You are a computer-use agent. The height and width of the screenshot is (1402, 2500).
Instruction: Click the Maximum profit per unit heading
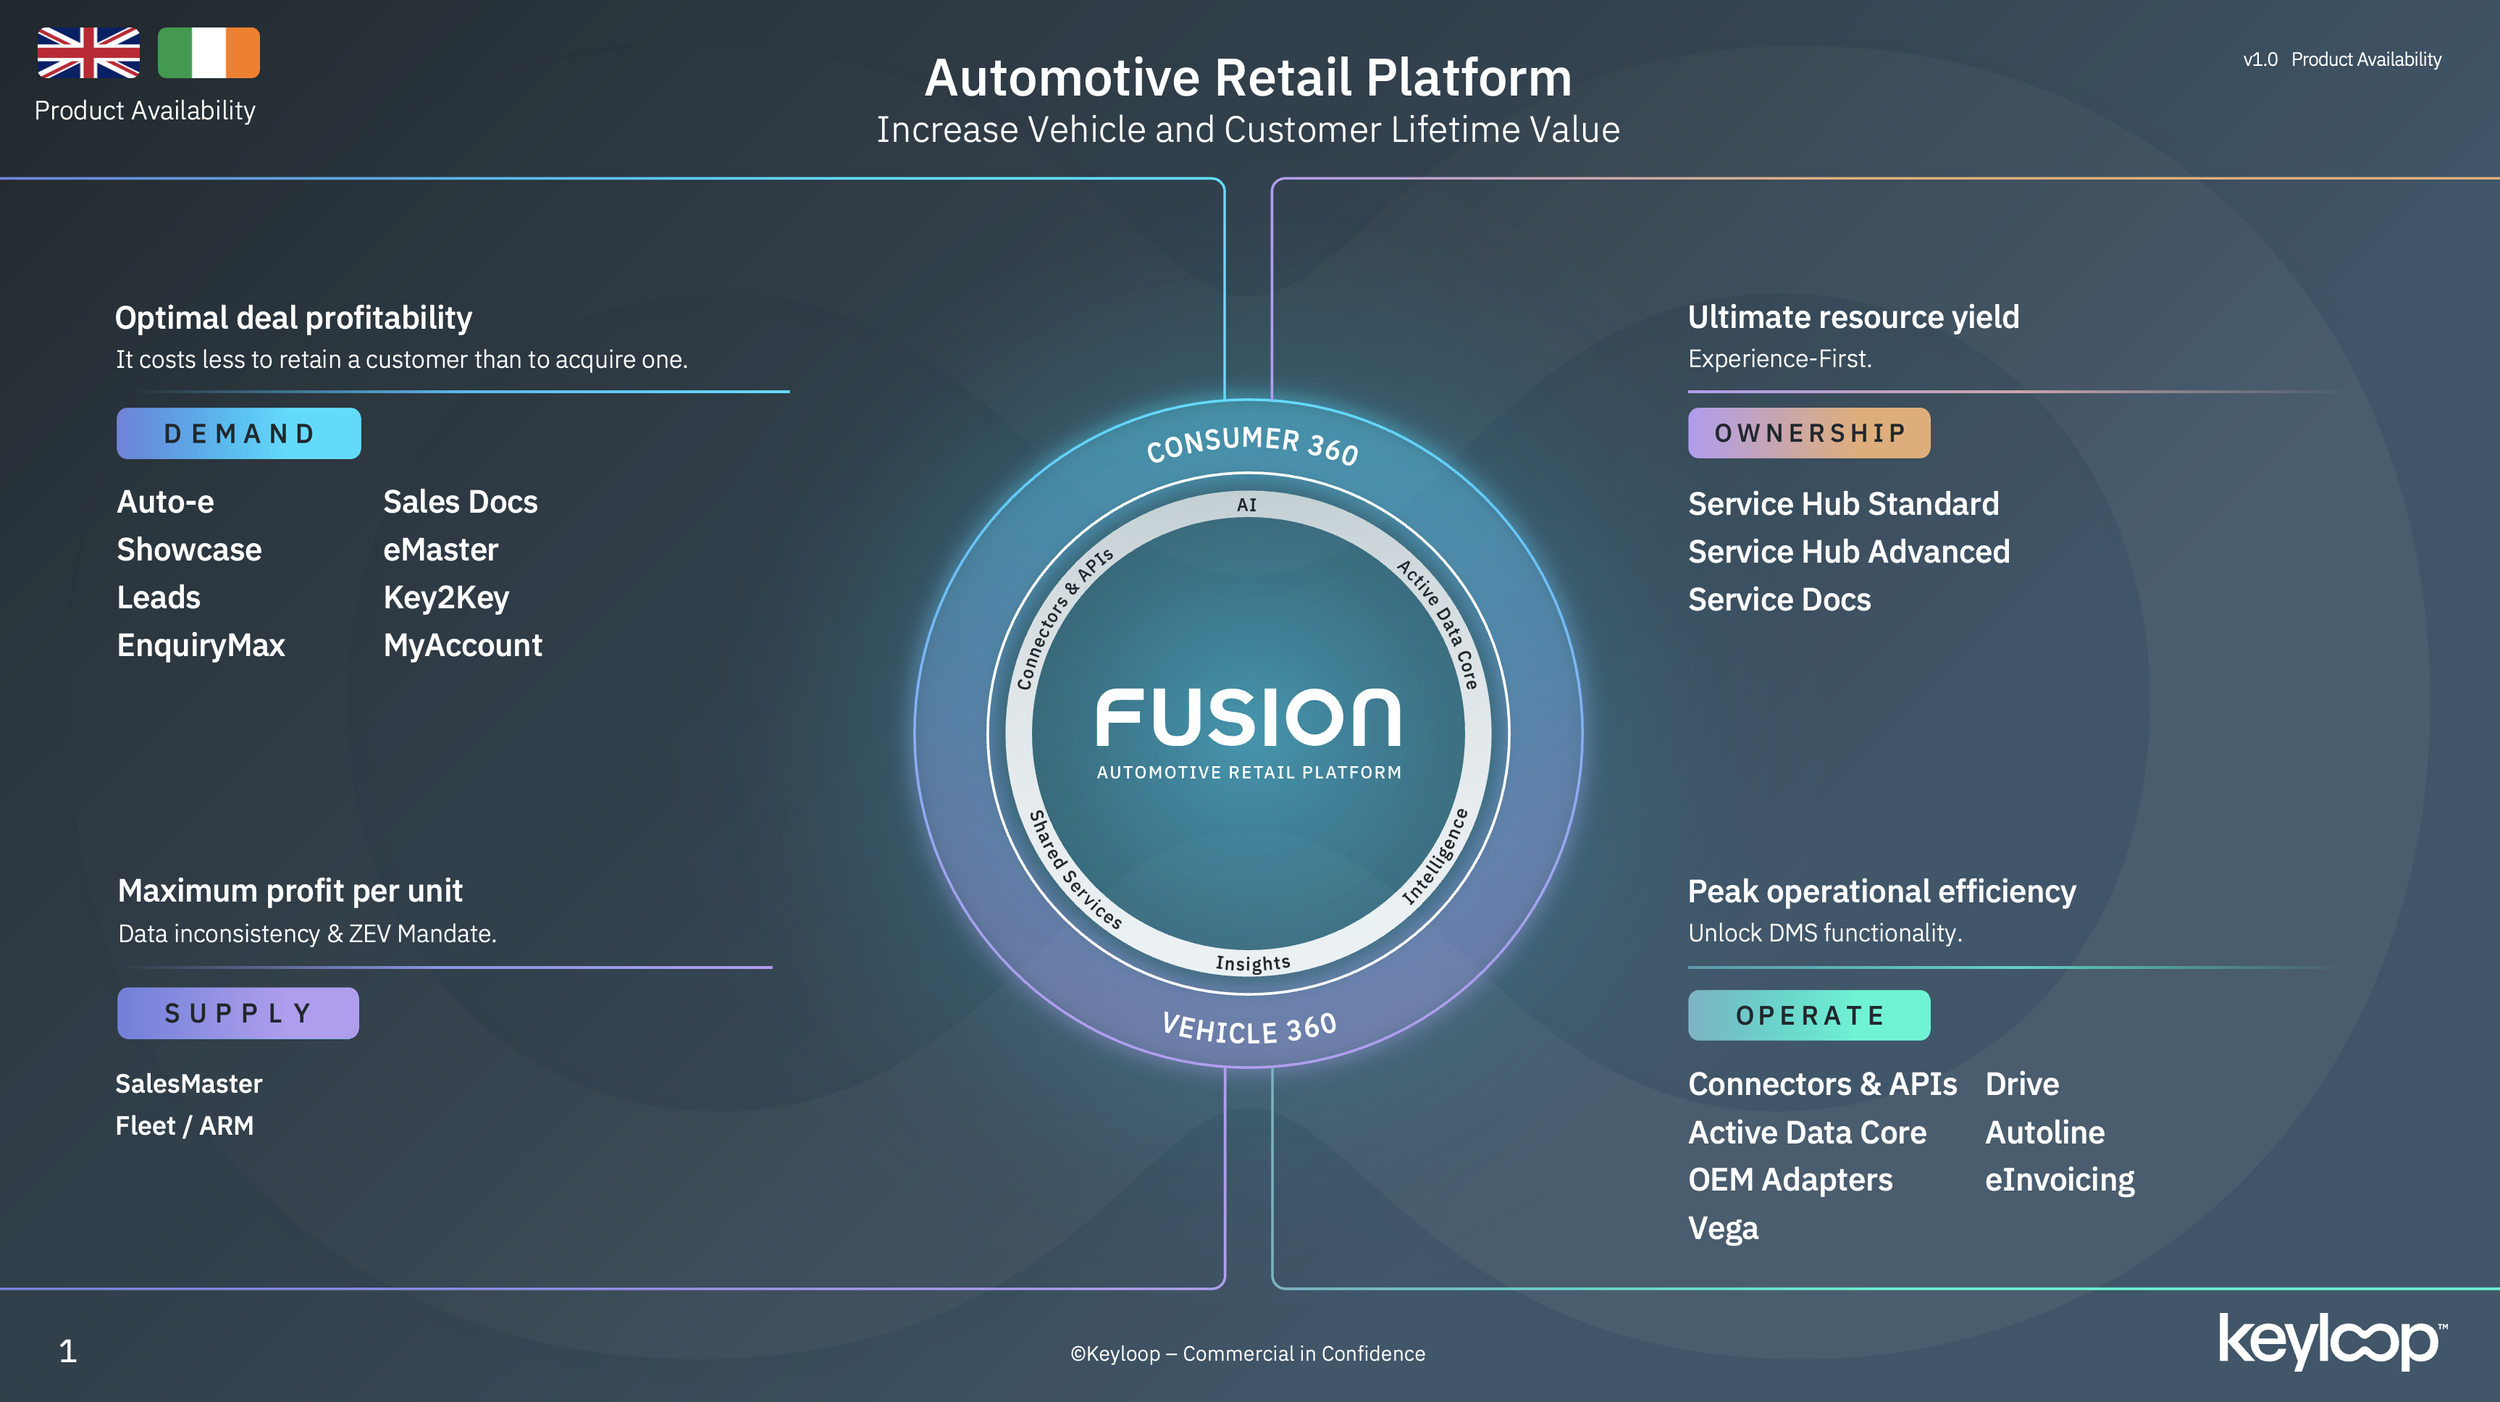[x=290, y=891]
